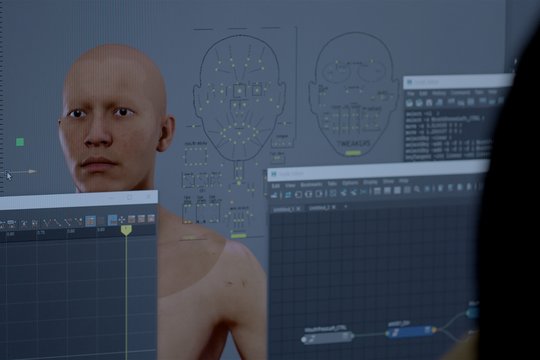Click the Graph Editor current time marker
The image size is (540, 360).
point(126,230)
